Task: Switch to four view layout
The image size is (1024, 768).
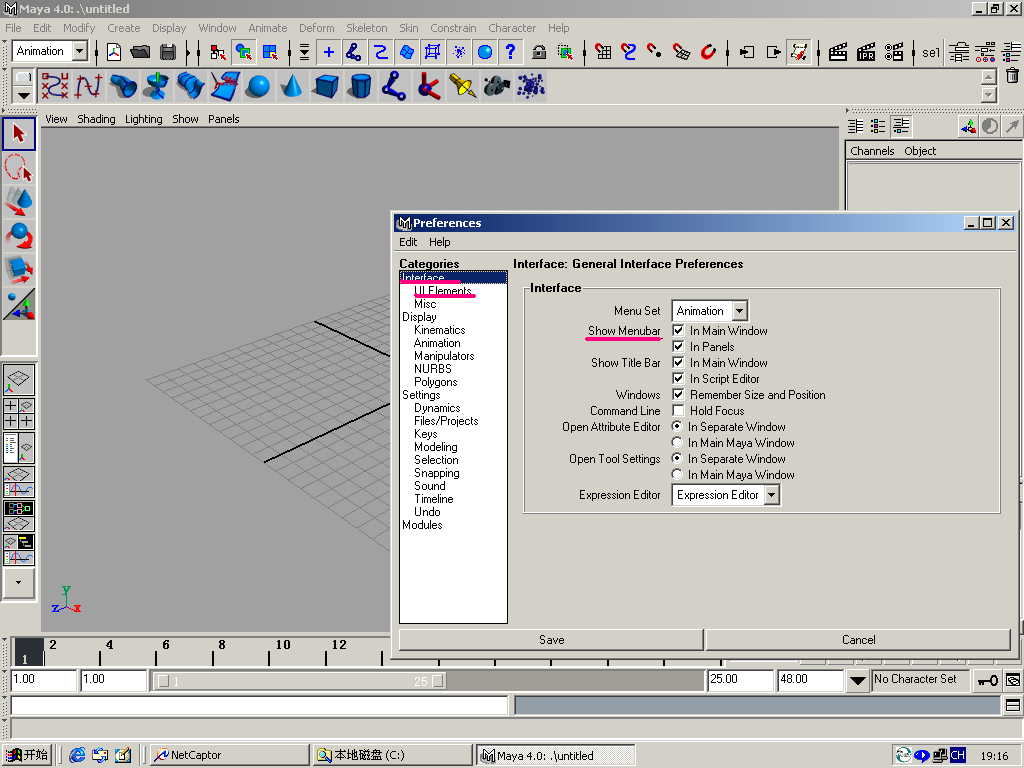Action: tap(18, 413)
